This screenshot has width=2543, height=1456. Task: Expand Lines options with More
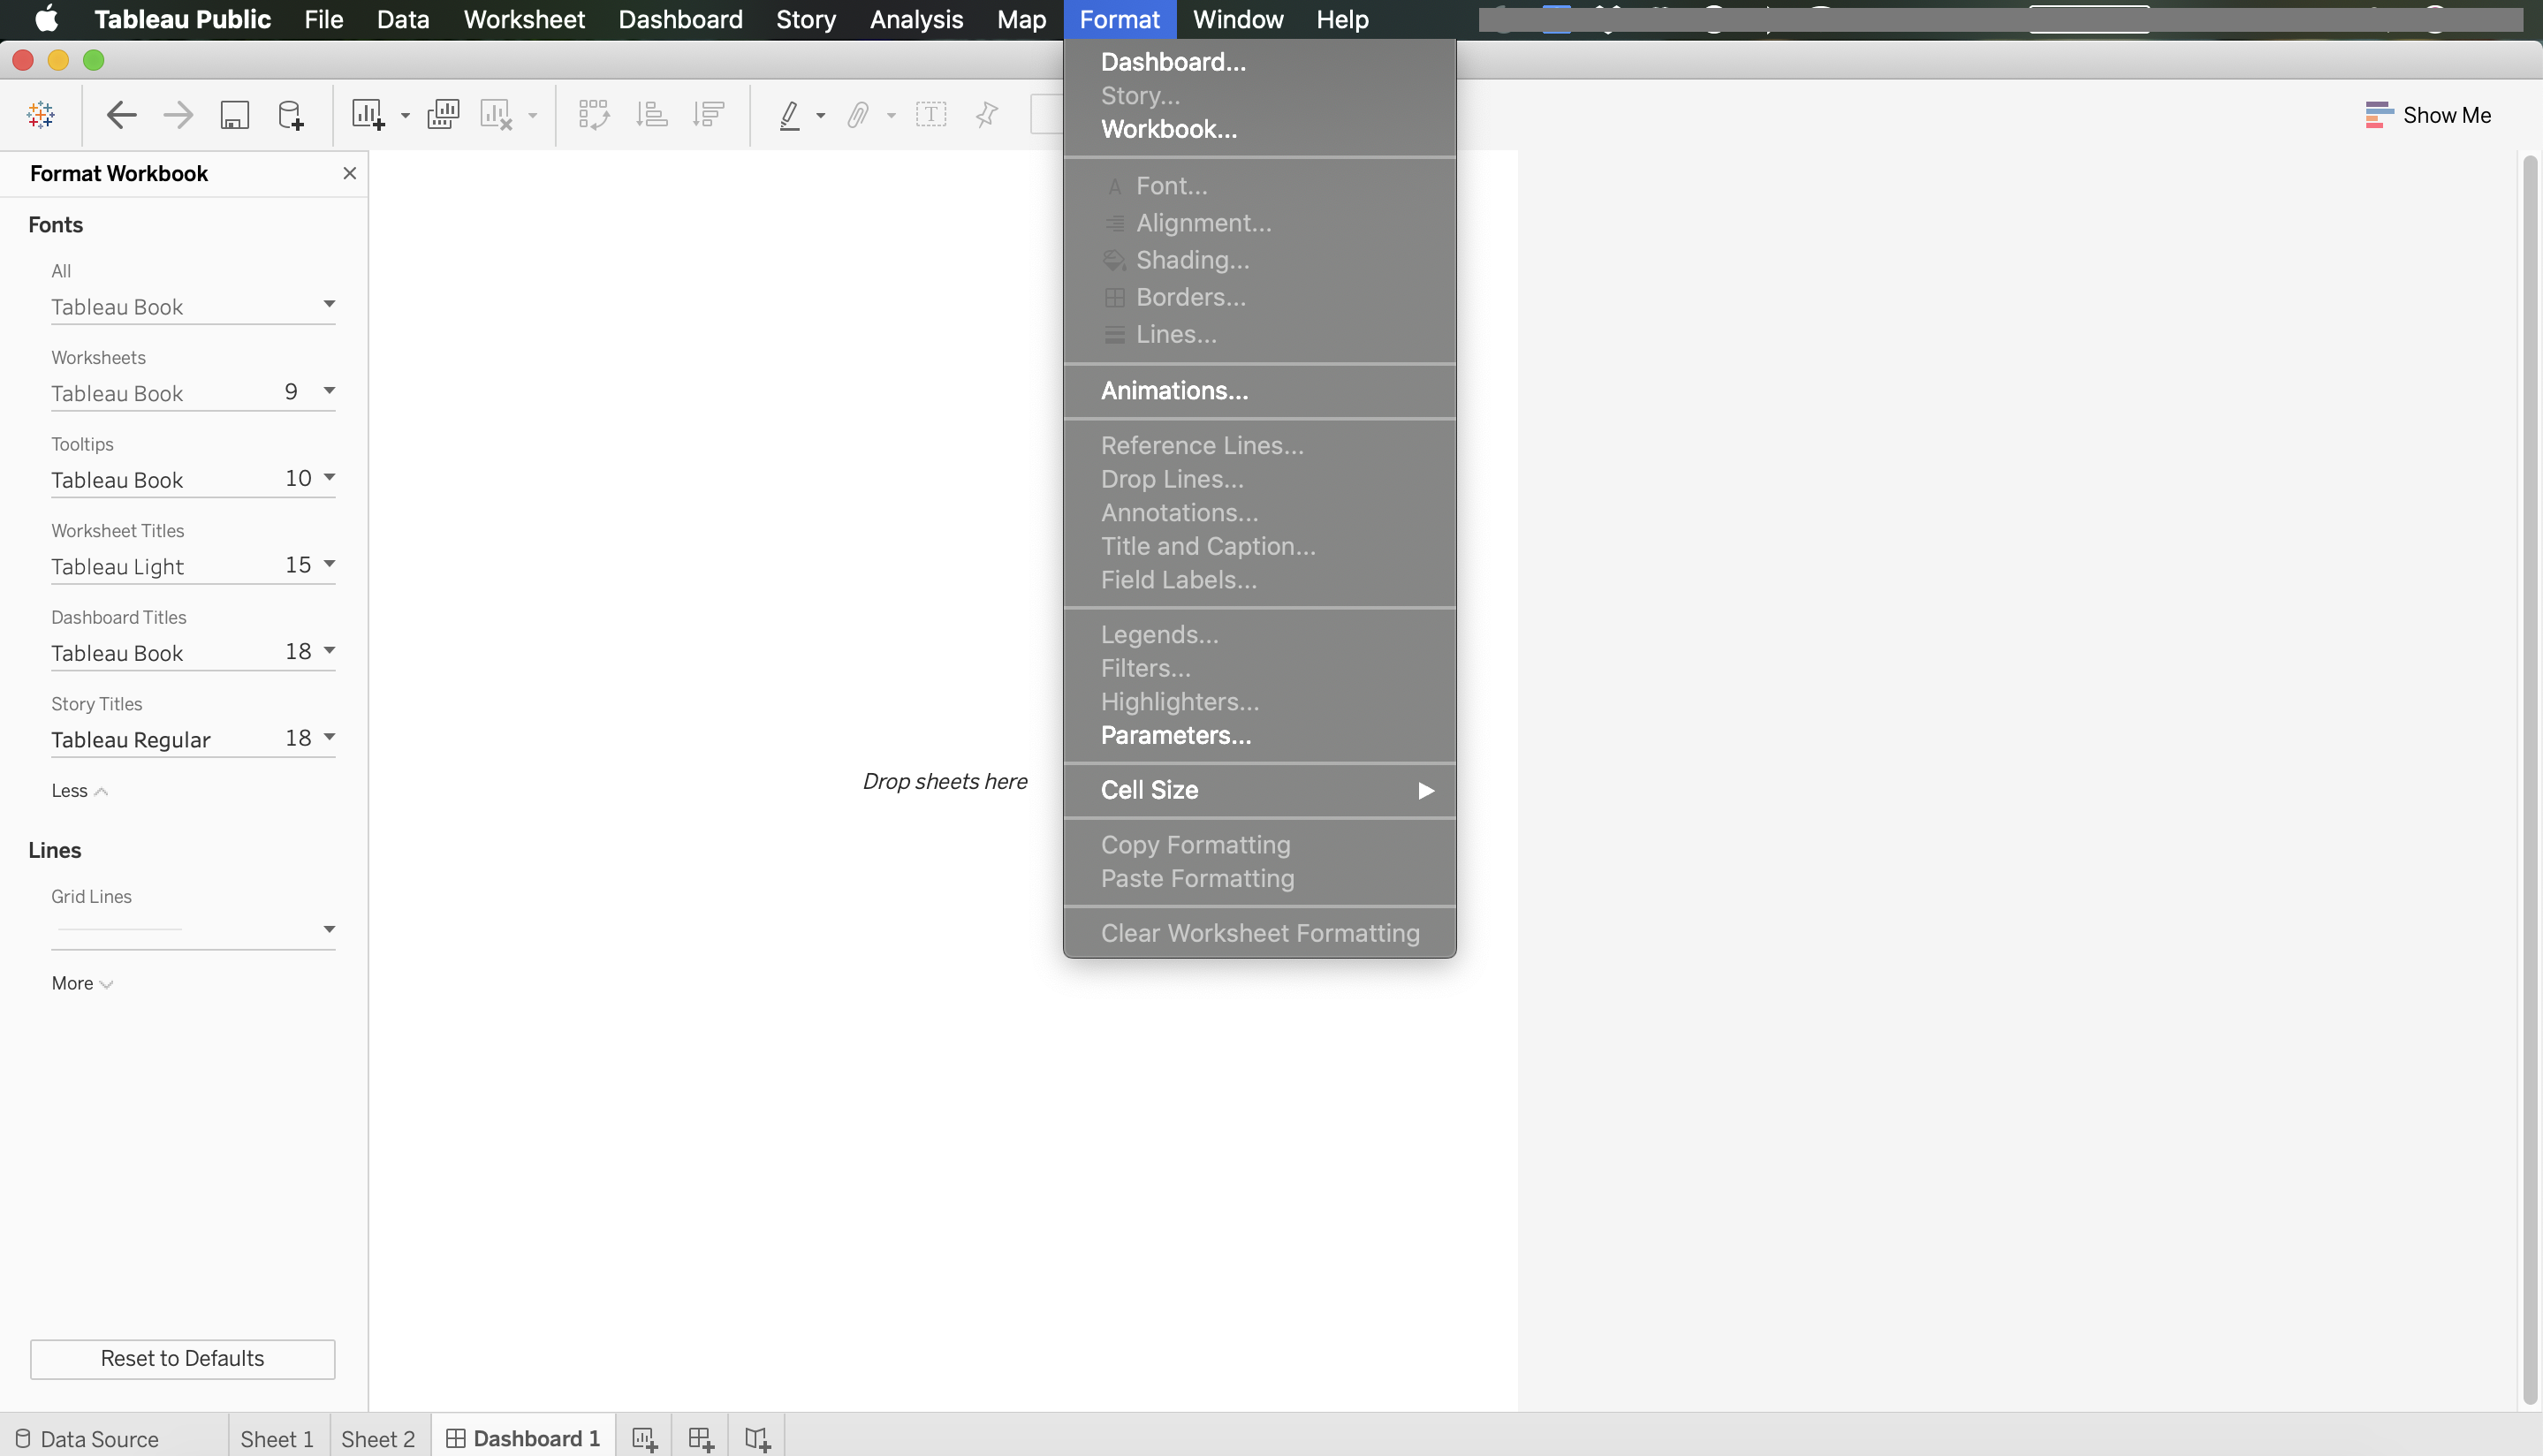pos(82,983)
